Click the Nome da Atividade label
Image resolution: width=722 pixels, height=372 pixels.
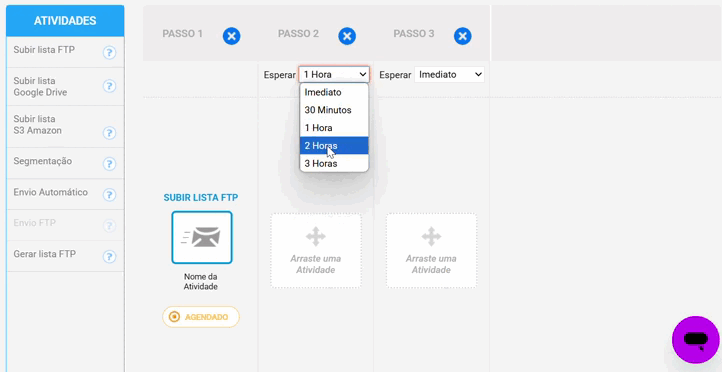point(201,282)
